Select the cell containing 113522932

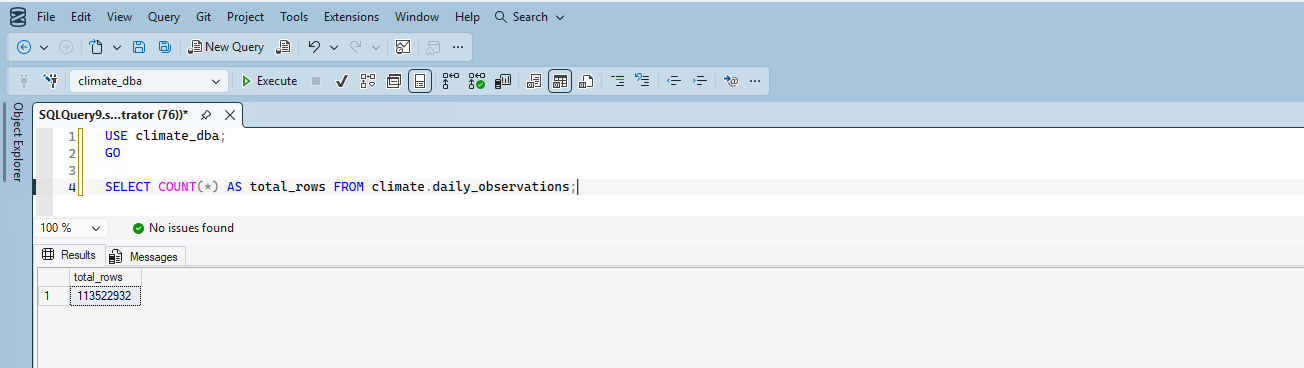click(x=104, y=296)
